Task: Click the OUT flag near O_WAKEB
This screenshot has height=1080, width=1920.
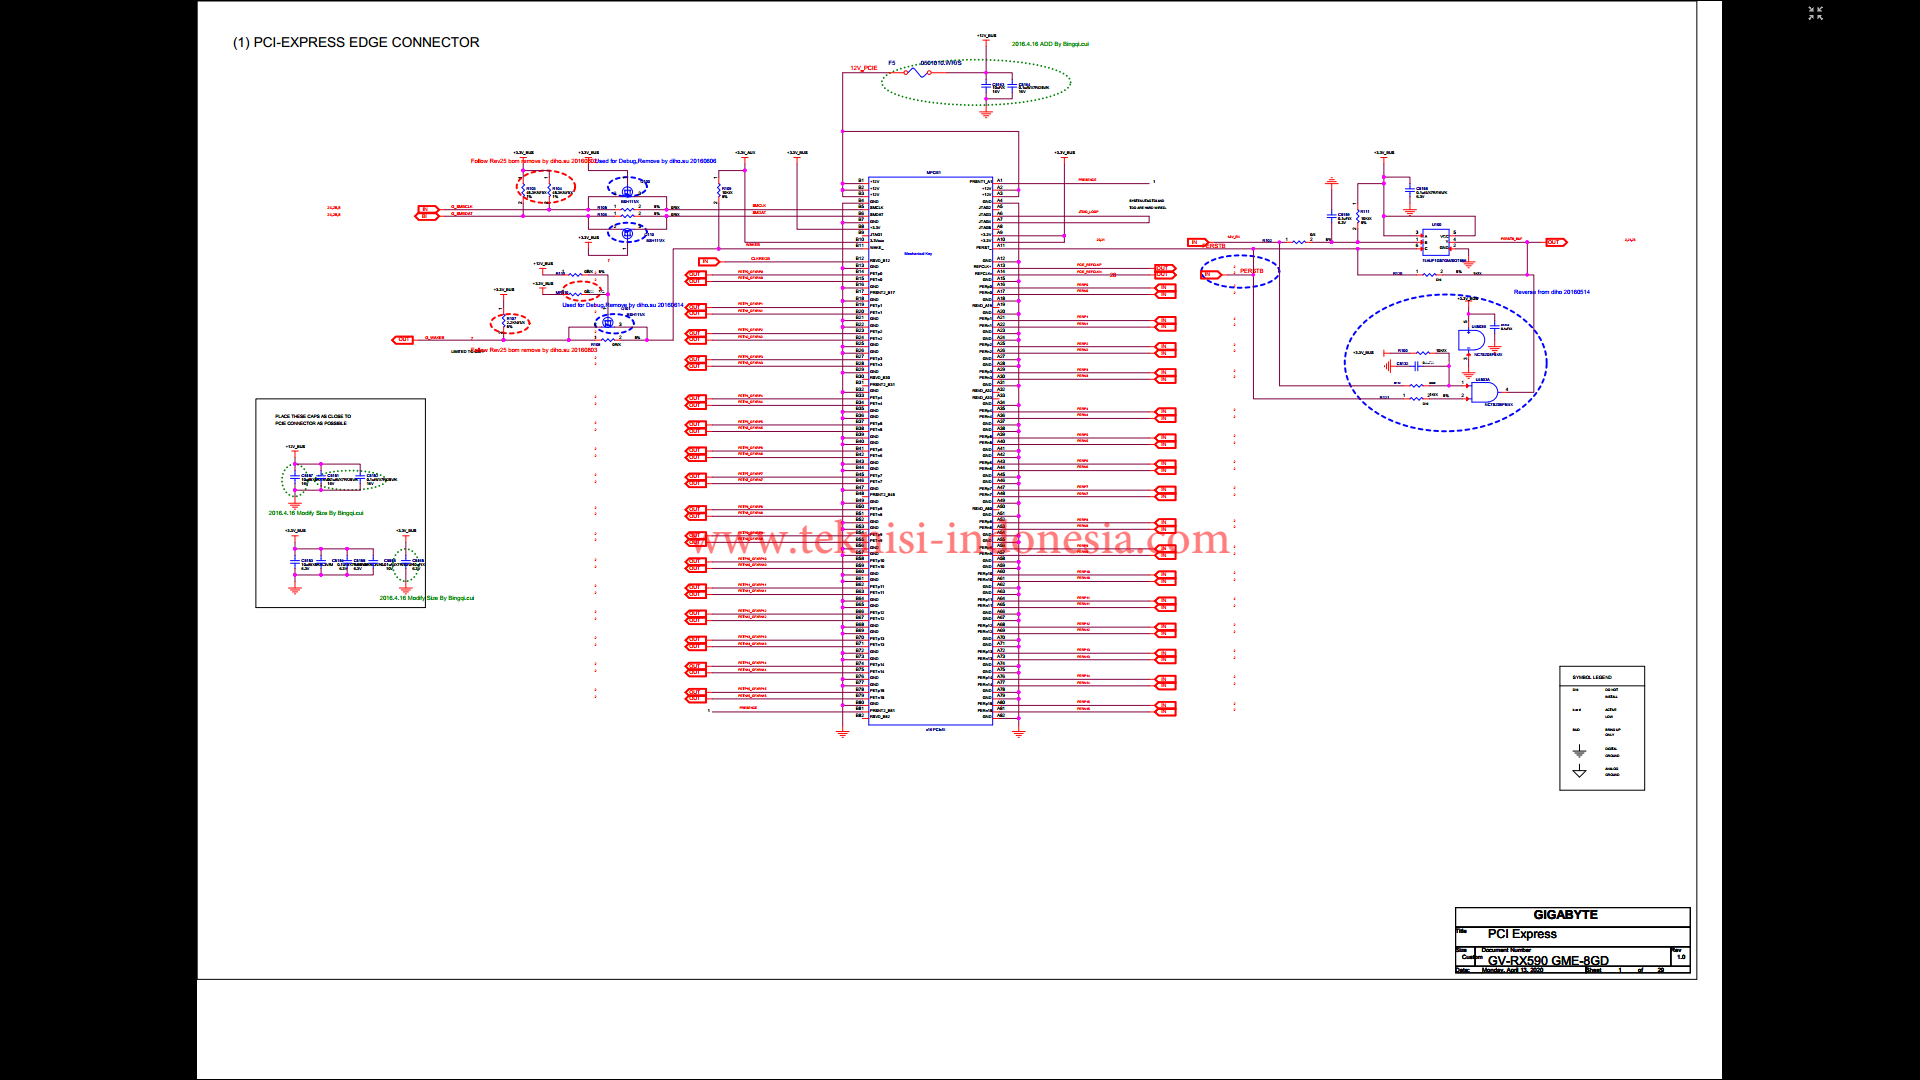Action: coord(403,340)
